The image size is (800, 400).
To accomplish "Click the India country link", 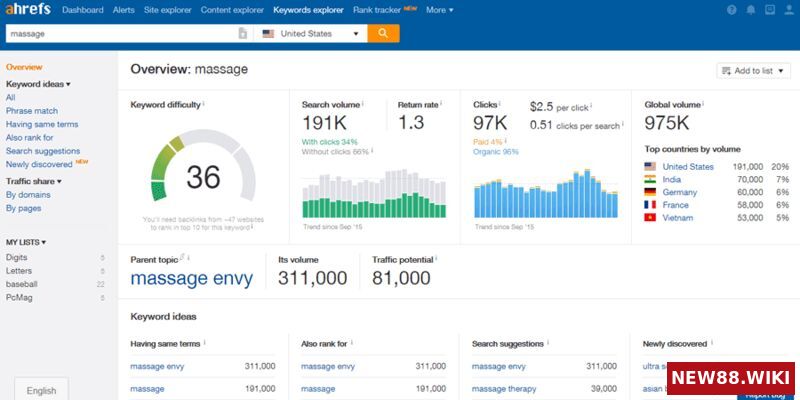I will [x=671, y=180].
